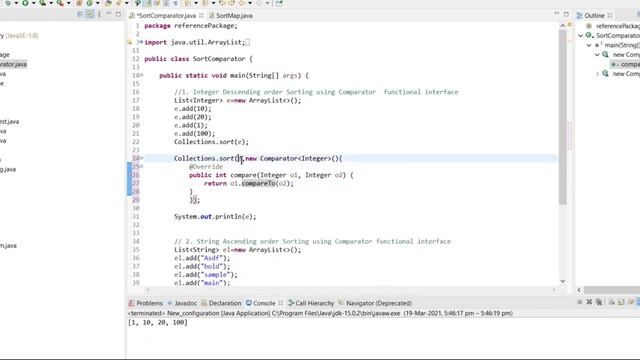Click the Debug launch icon in toolbar
Image resolution: width=640 pixels, height=360 pixels.
point(8,3)
